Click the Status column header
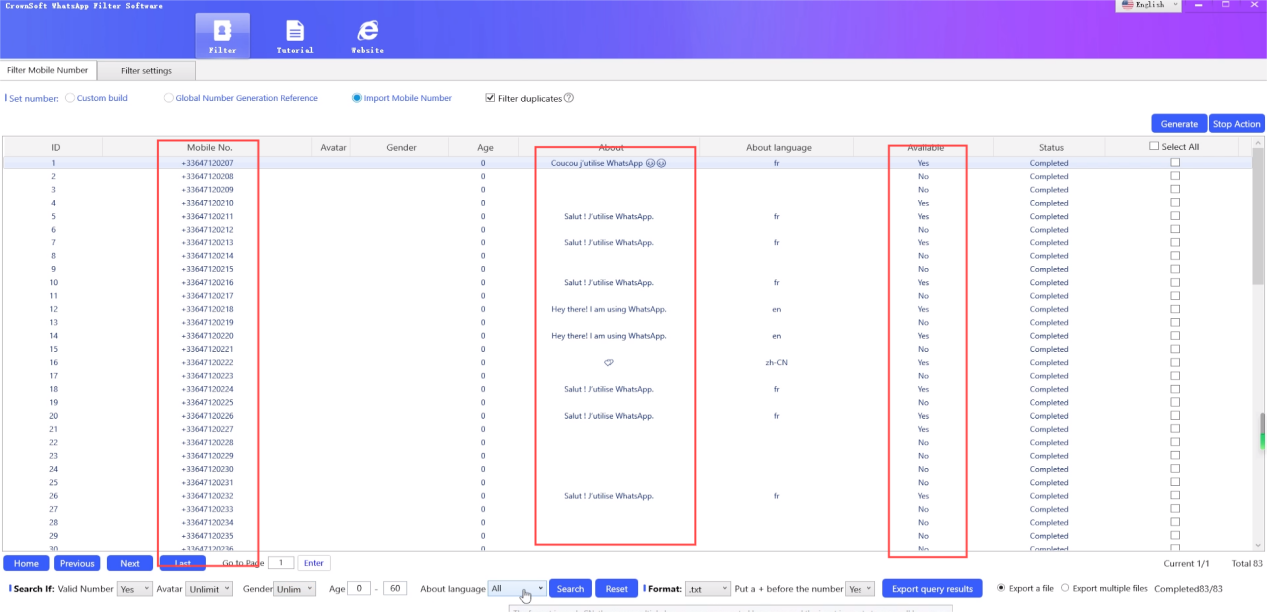Viewport: 1267px width, 612px height. click(x=1050, y=147)
